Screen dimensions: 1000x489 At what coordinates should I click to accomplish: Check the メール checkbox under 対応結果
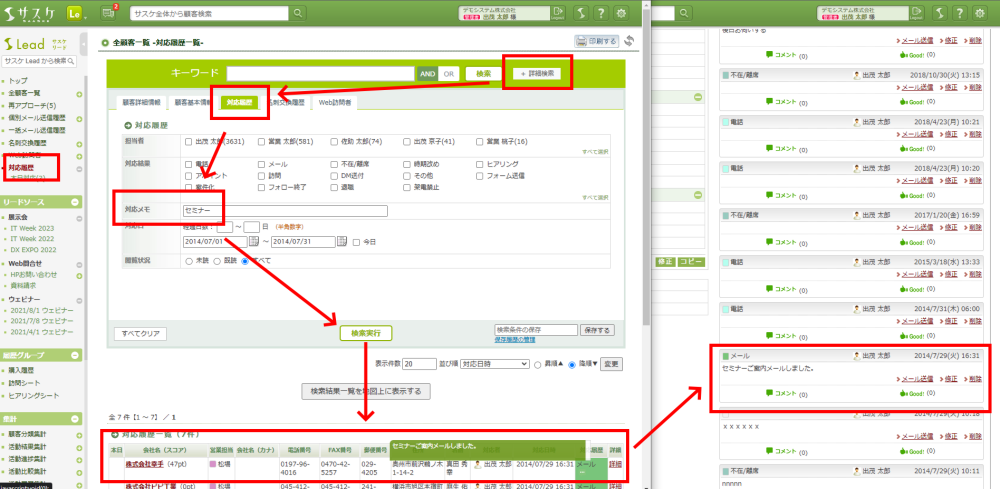coord(262,163)
